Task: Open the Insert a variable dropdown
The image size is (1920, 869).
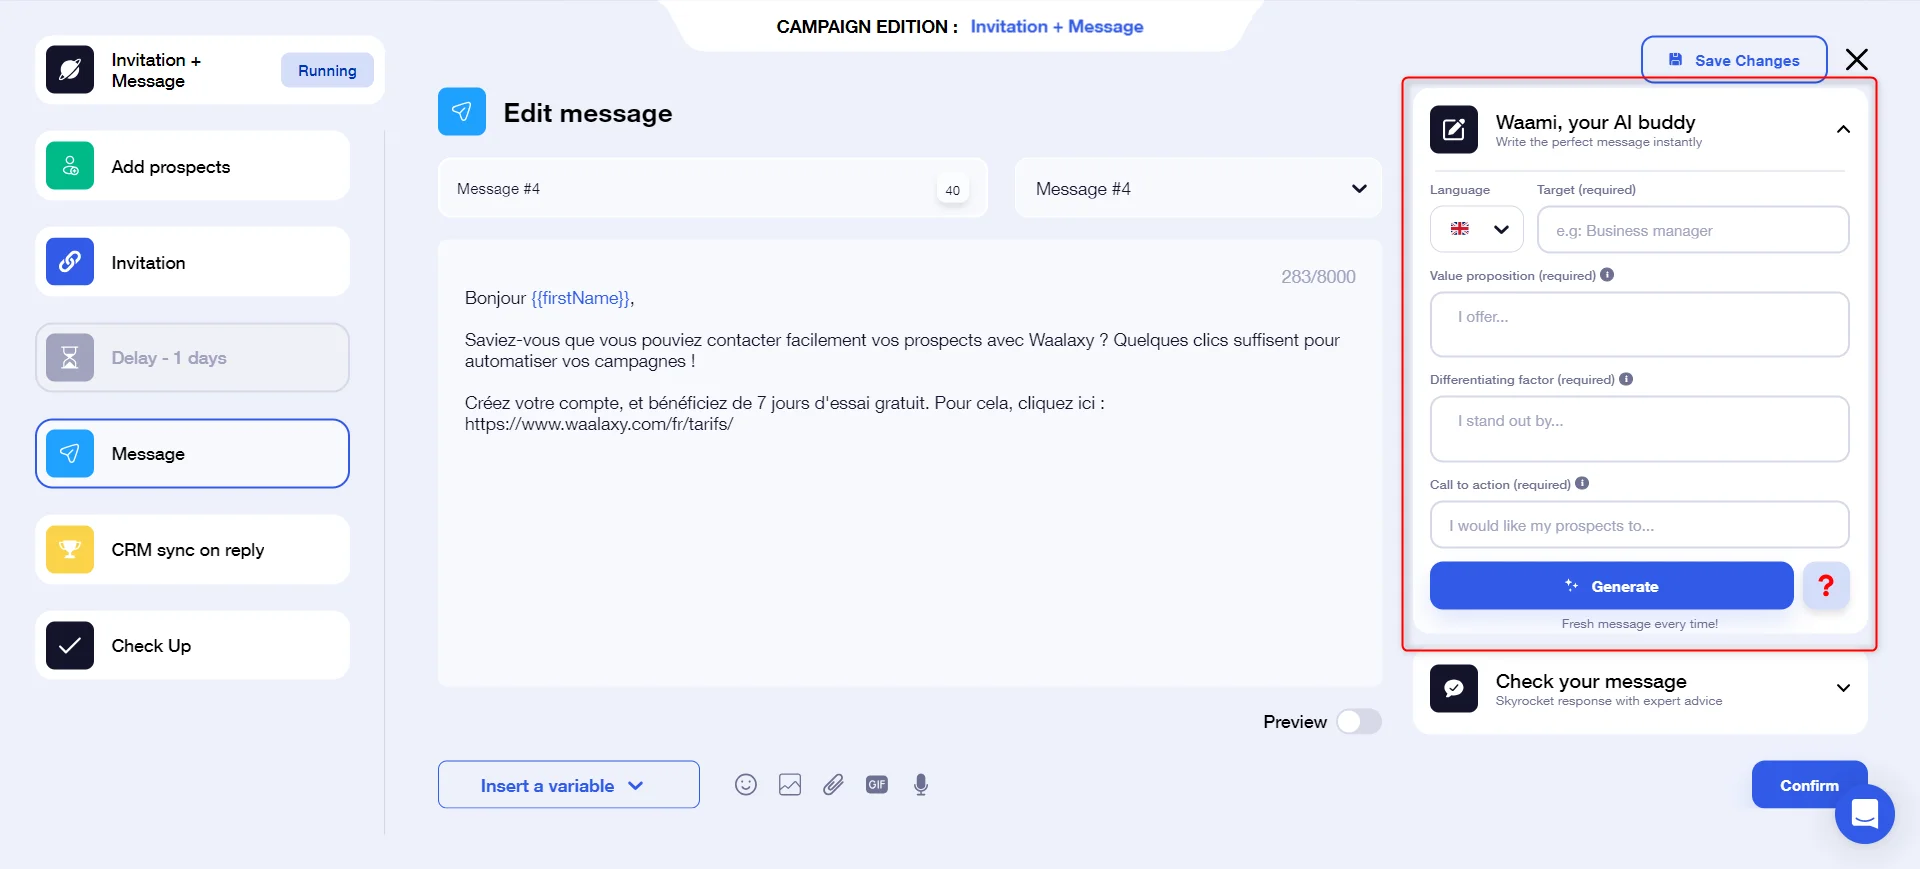Action: click(x=568, y=785)
